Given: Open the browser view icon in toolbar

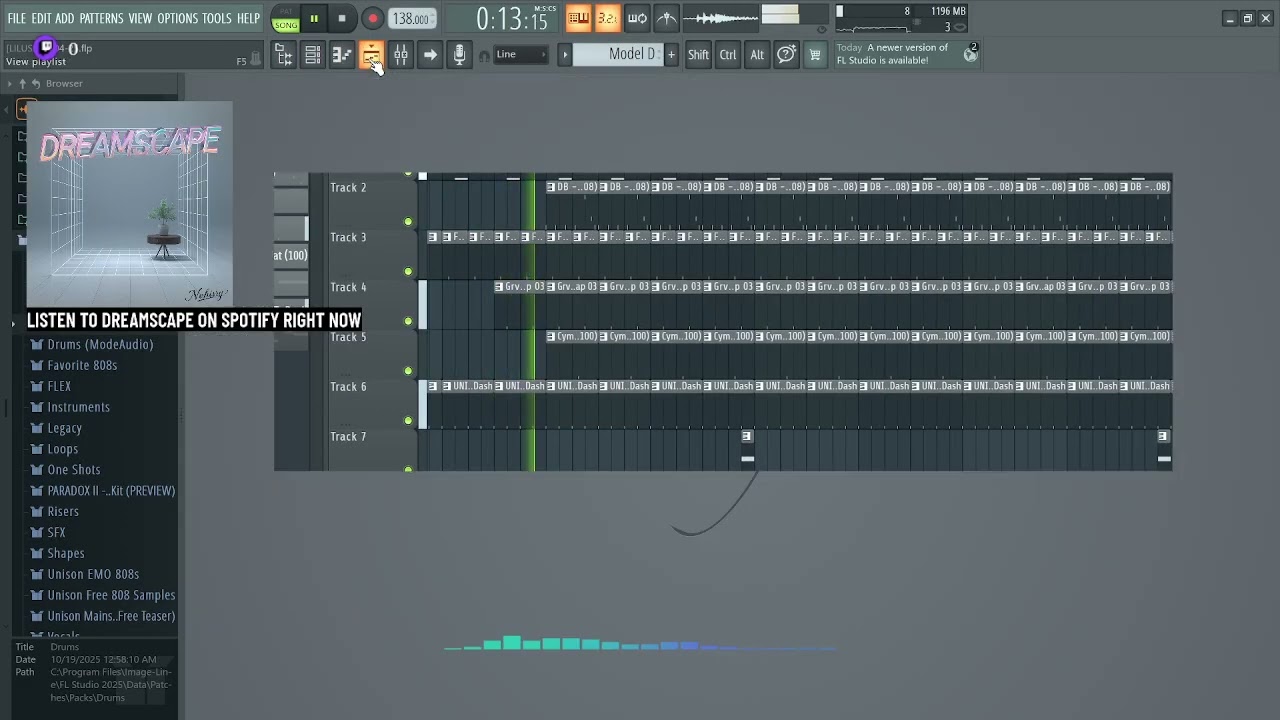Looking at the screenshot, I should click(x=284, y=55).
